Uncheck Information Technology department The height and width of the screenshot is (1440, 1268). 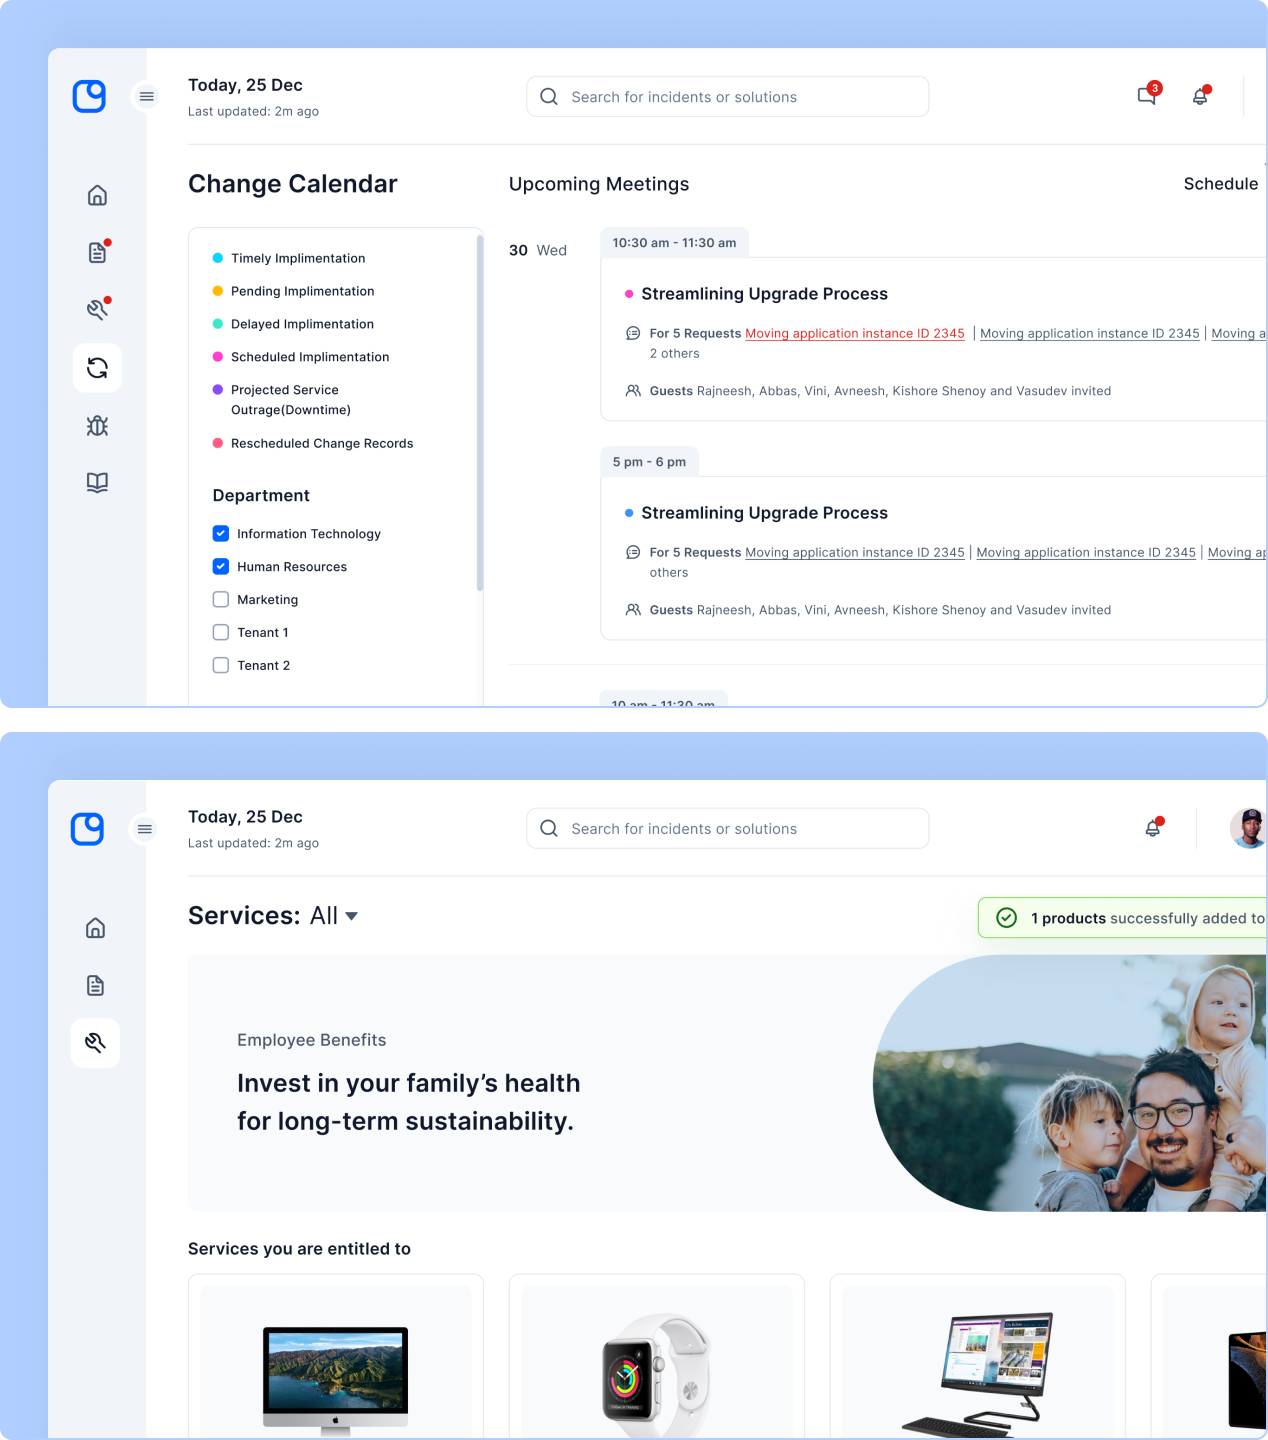pyautogui.click(x=221, y=534)
